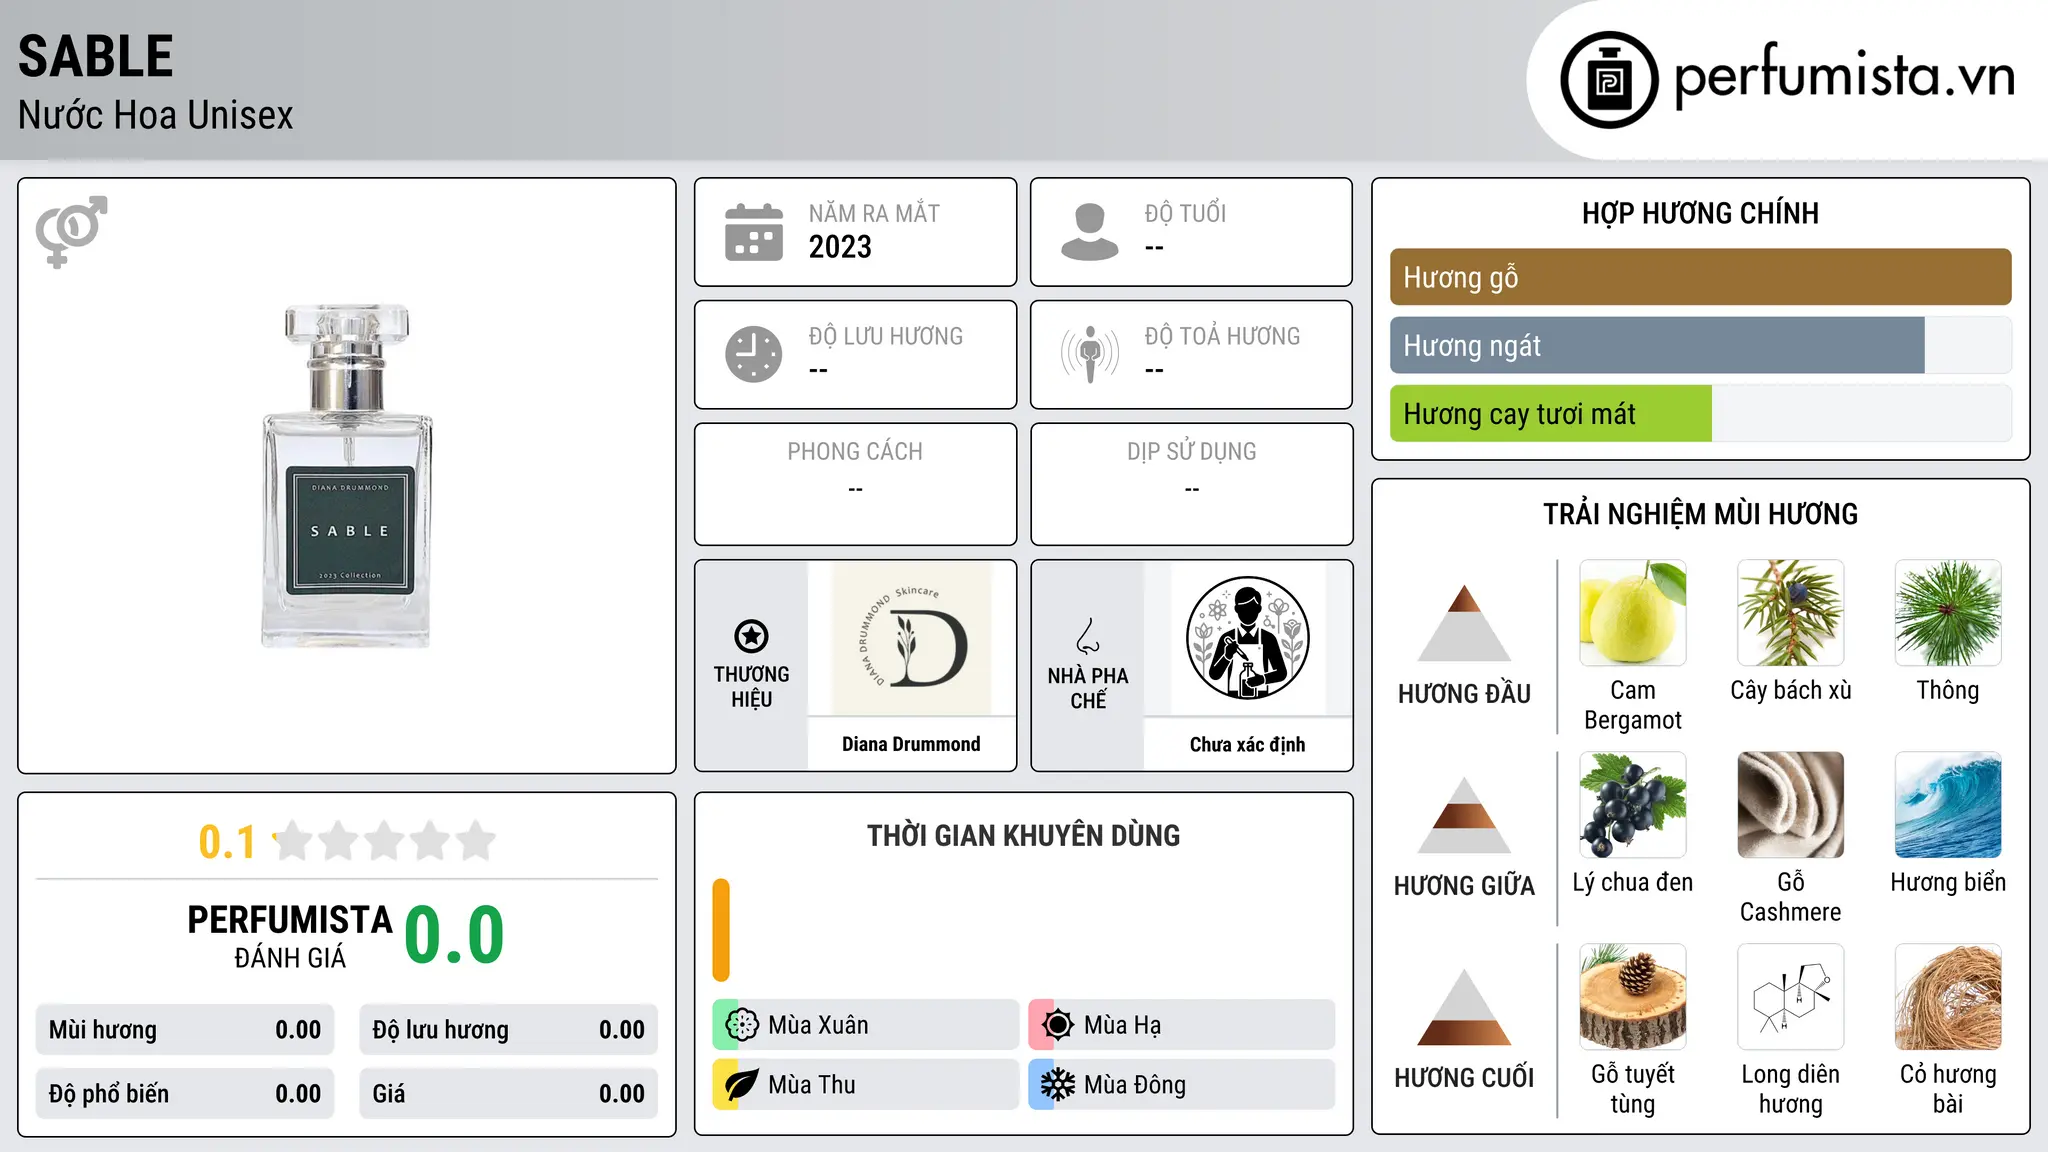Click the perfumista.vn bottle logo icon
2048x1152 pixels.
point(1609,80)
